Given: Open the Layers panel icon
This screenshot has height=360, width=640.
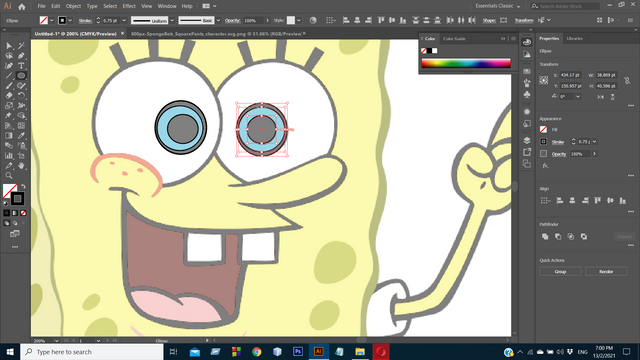Looking at the screenshot, I should coord(527,140).
